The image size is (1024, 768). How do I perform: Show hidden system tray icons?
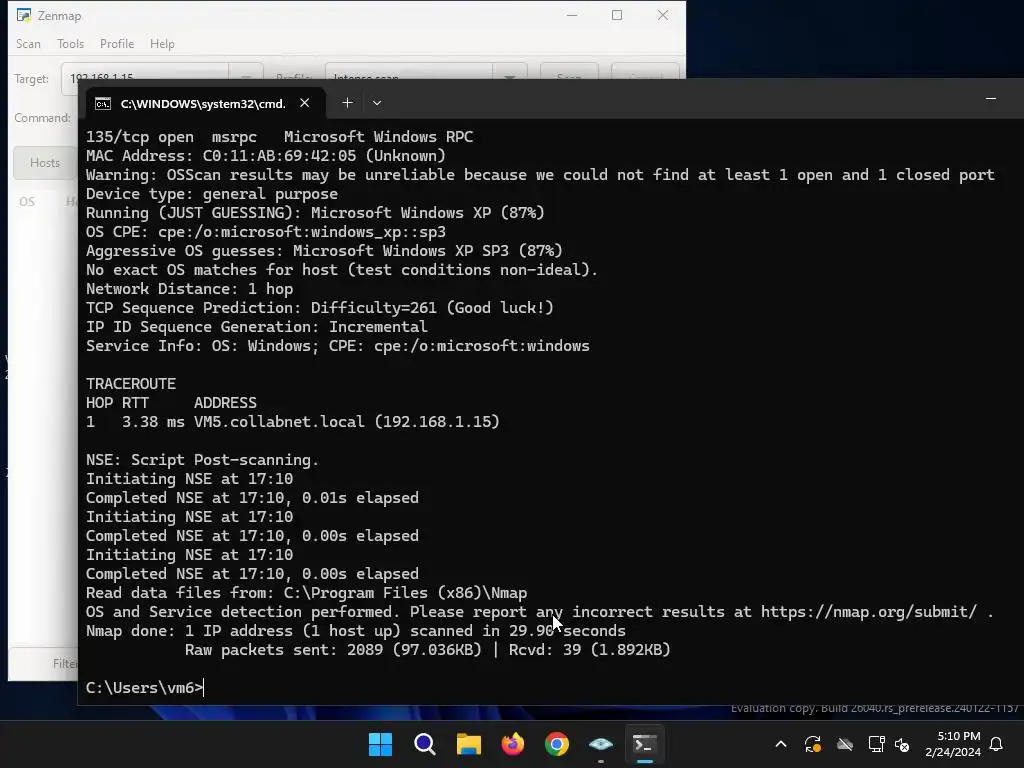point(780,744)
